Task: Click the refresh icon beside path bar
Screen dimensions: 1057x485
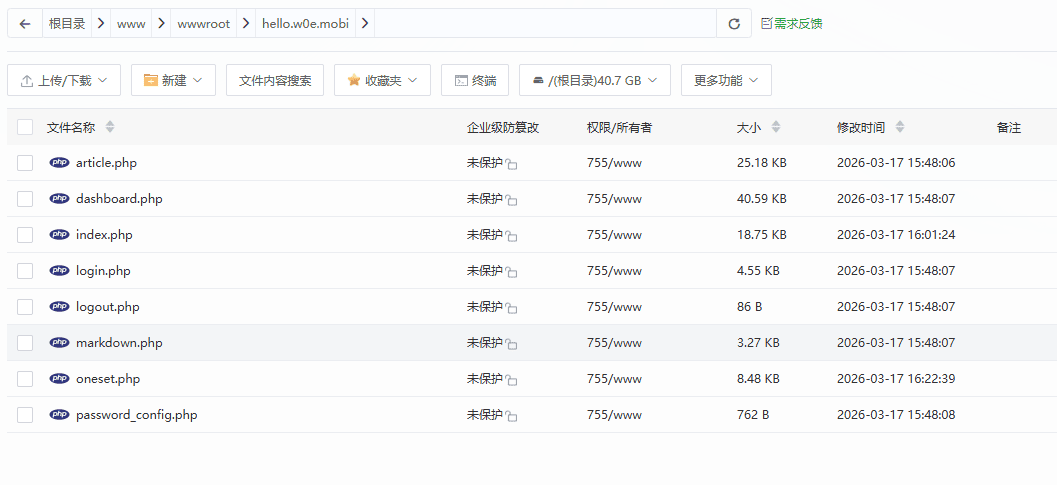Action: [734, 24]
